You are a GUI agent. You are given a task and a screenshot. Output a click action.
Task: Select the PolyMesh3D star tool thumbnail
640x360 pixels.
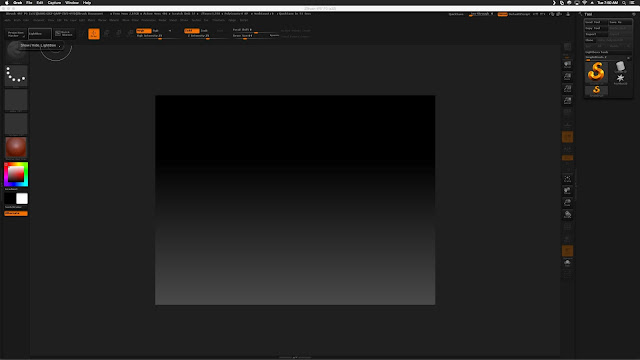(620, 78)
